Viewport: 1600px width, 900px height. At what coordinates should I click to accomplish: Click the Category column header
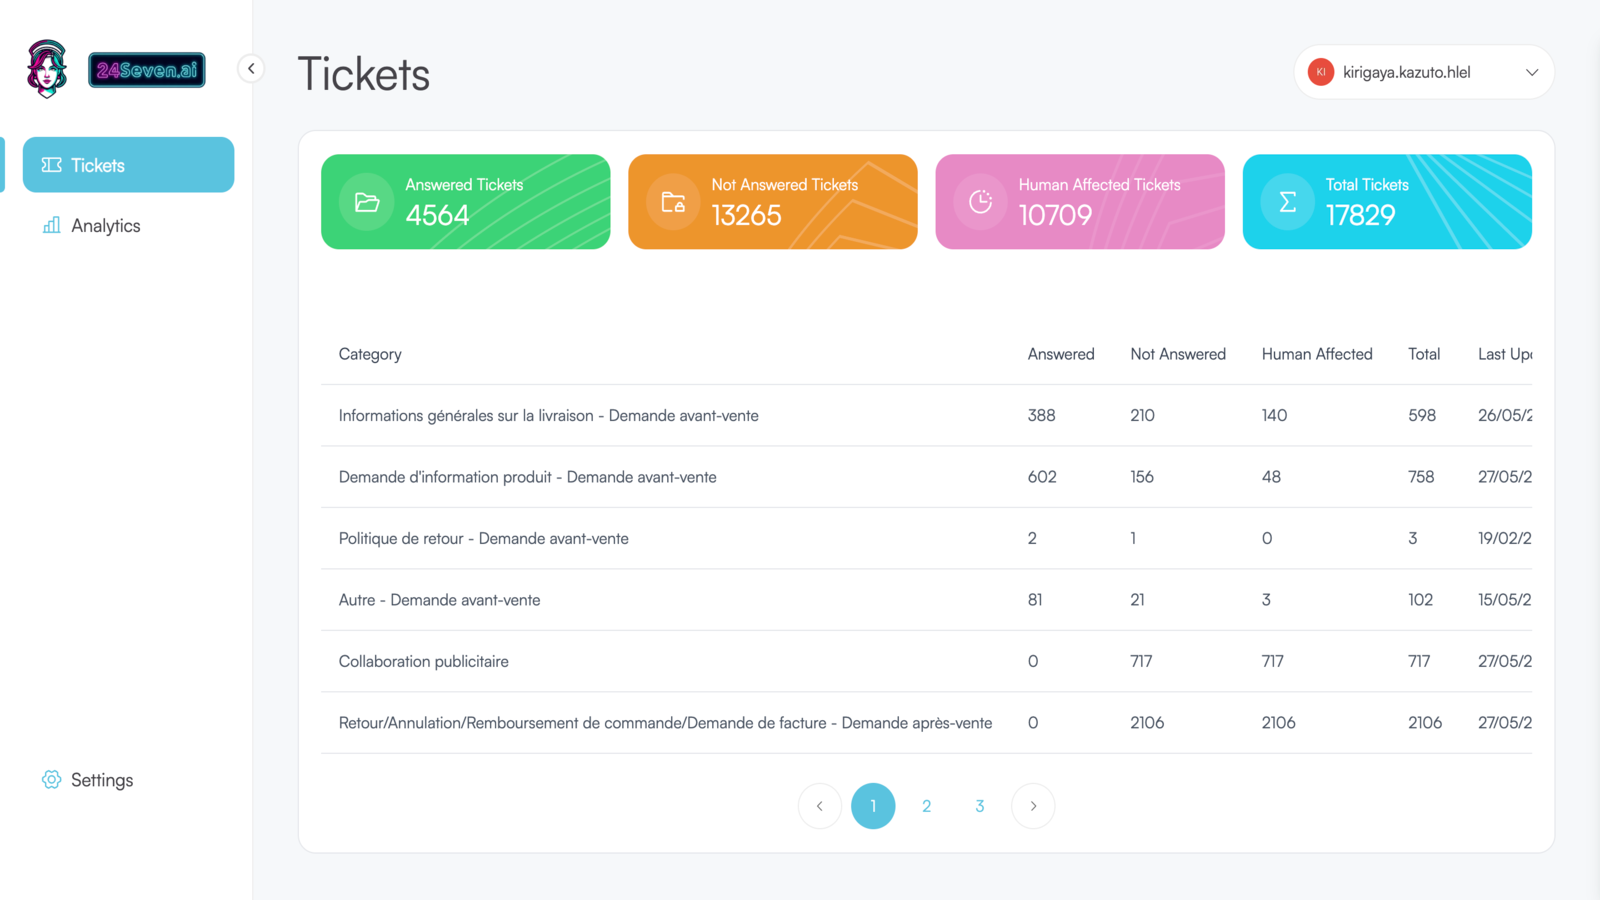370,354
